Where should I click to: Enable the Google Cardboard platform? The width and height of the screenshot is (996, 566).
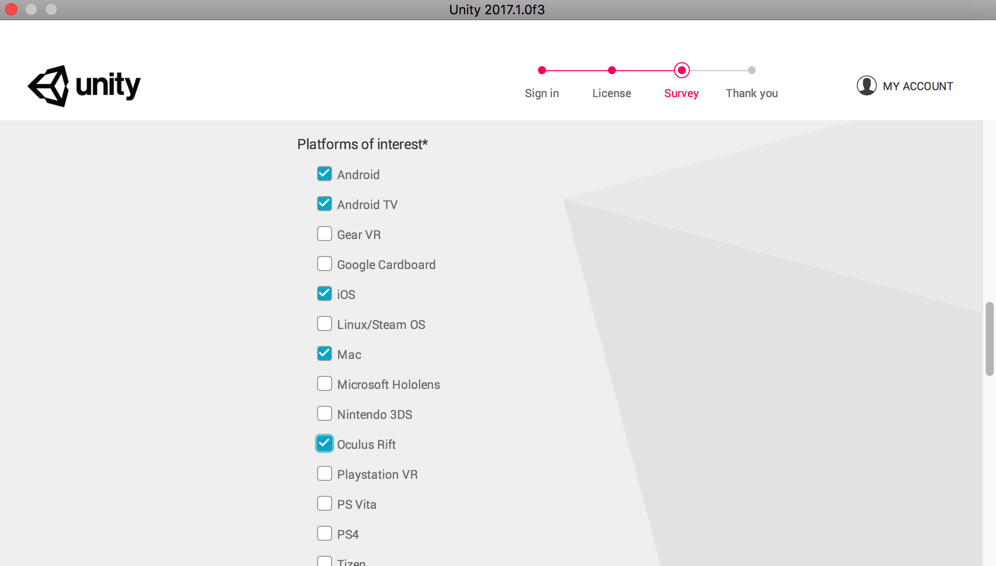(x=324, y=264)
